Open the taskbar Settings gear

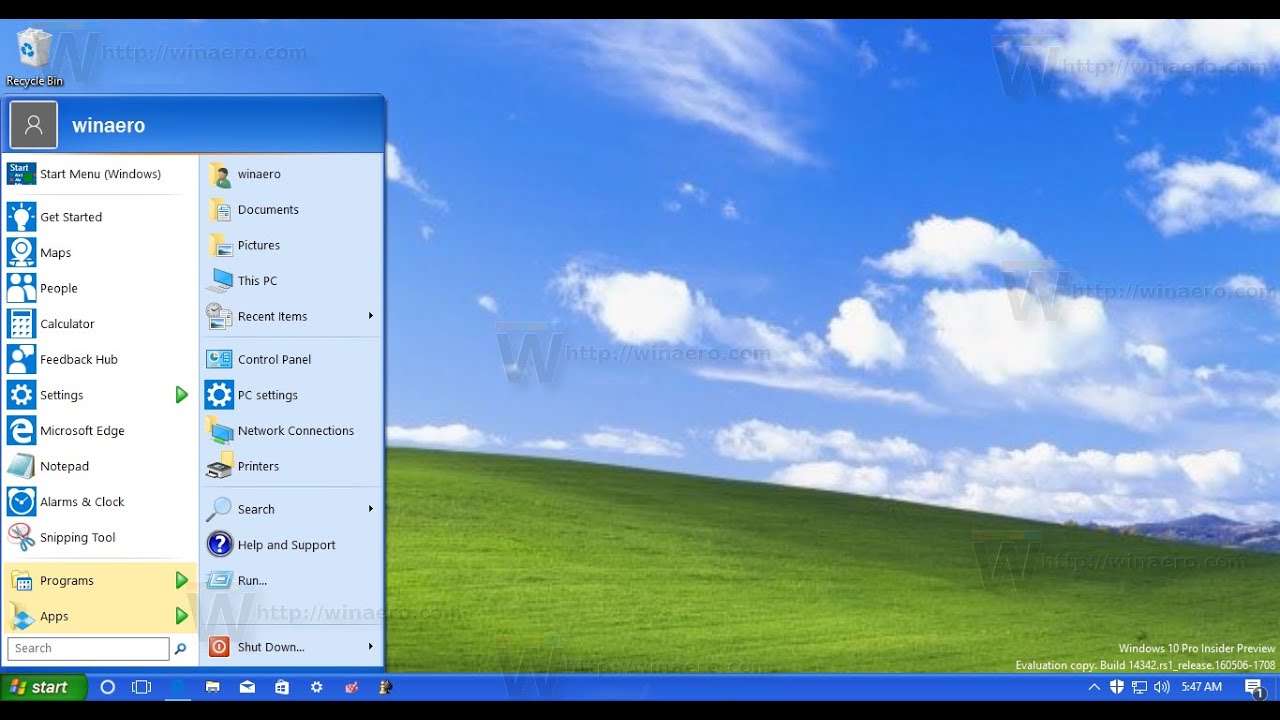point(317,687)
